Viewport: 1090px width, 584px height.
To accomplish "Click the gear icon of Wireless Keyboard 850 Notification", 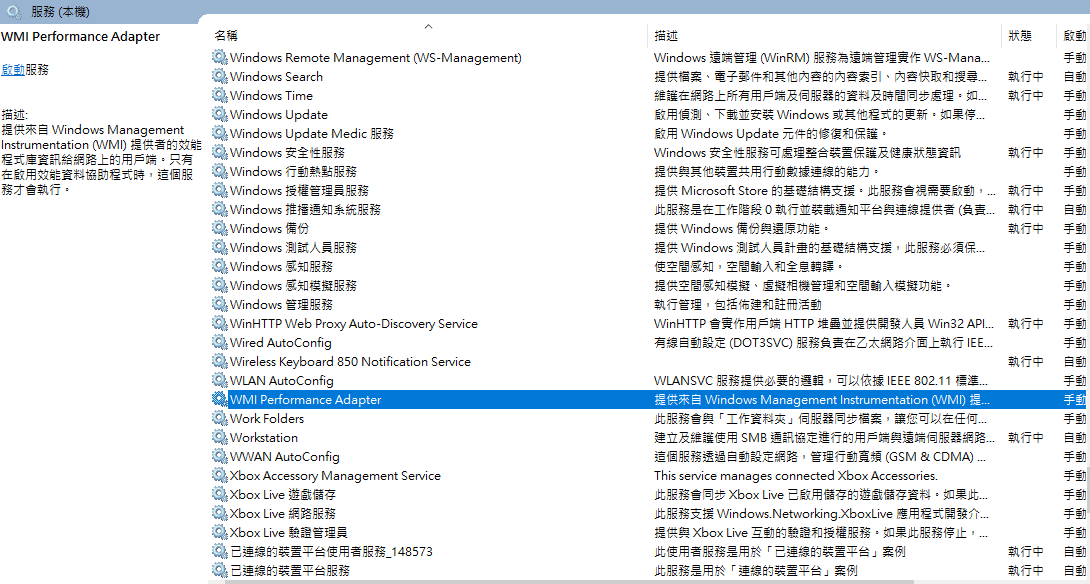I will coord(220,362).
